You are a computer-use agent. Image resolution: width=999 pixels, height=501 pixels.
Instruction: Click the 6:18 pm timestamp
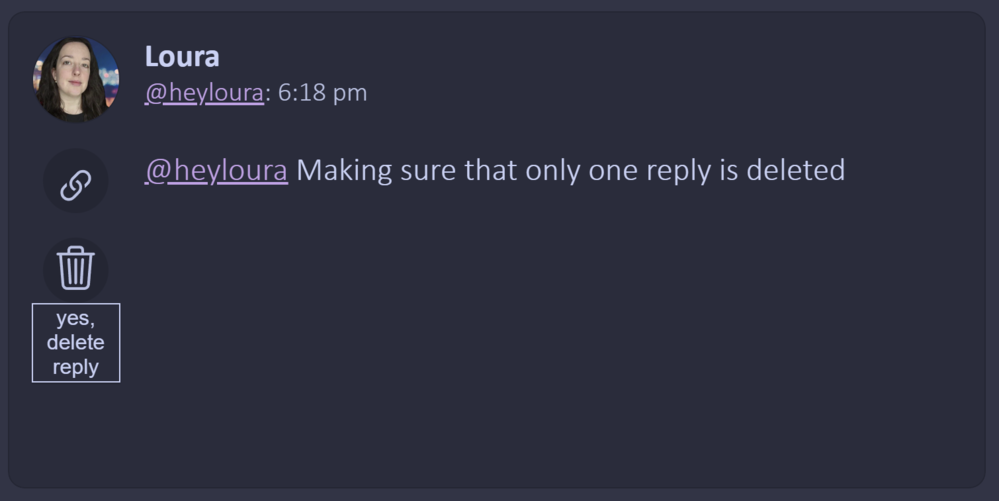click(x=322, y=93)
